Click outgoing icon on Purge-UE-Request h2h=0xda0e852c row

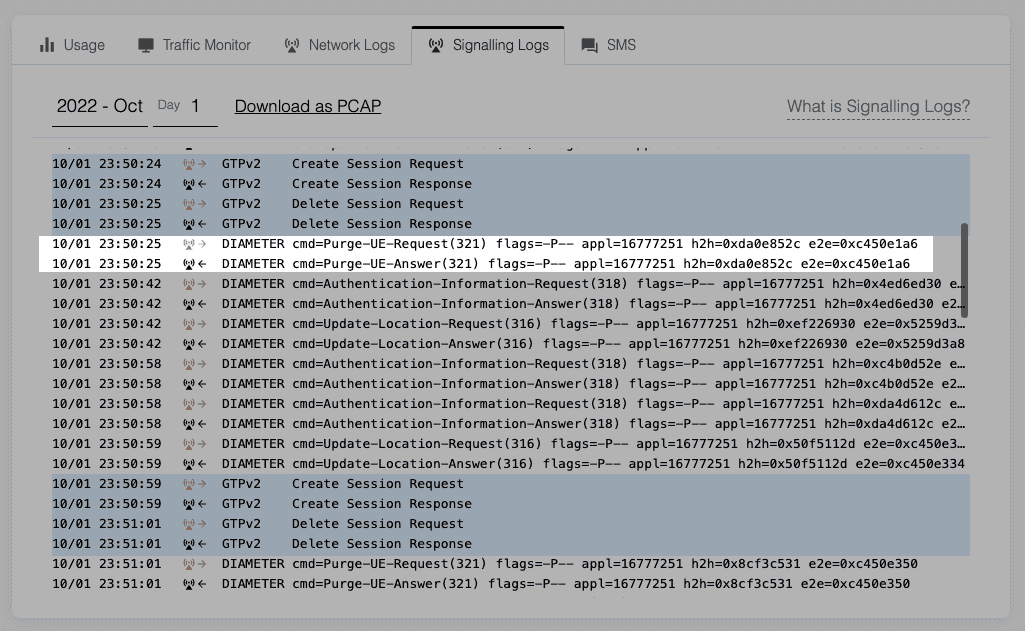click(194, 244)
